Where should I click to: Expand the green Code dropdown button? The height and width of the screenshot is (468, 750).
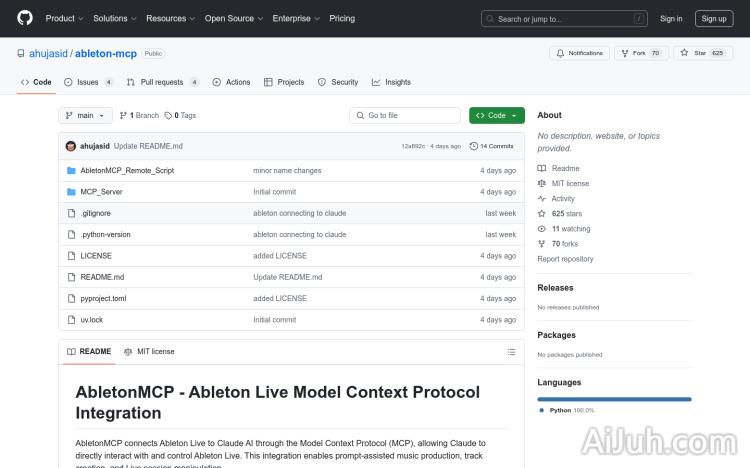[x=496, y=115]
